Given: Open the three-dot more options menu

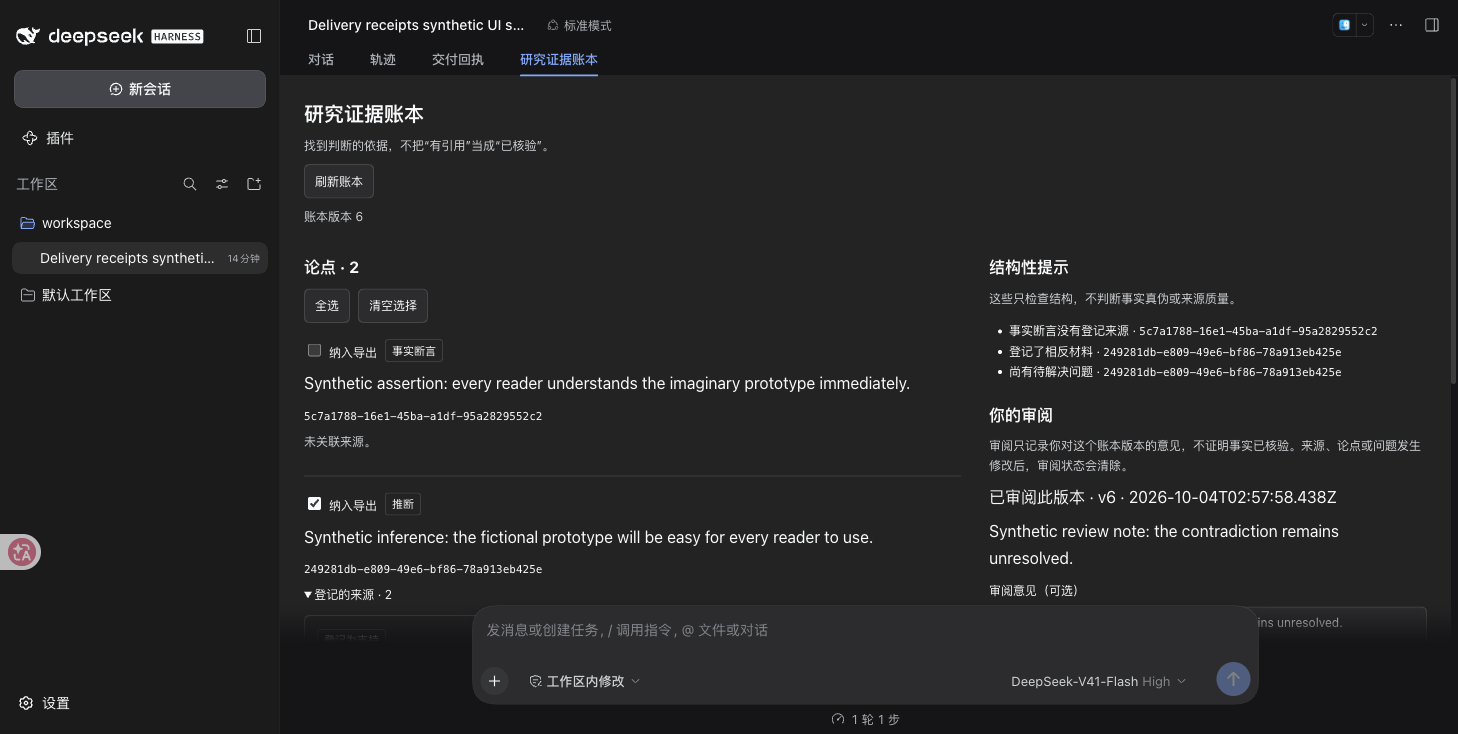Looking at the screenshot, I should coord(1396,25).
